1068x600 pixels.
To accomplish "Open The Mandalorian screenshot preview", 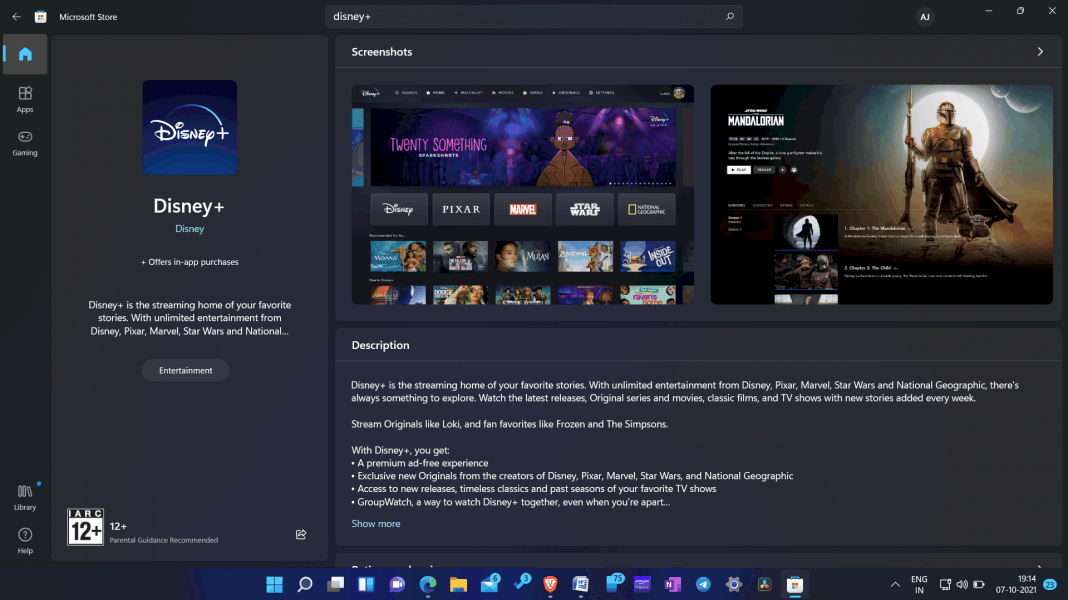I will [881, 194].
